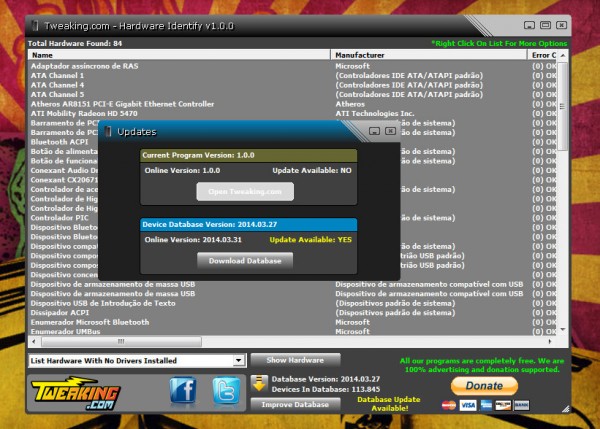Open the List Hardware filter dropdown
600x429 pixels.
pyautogui.click(x=238, y=360)
